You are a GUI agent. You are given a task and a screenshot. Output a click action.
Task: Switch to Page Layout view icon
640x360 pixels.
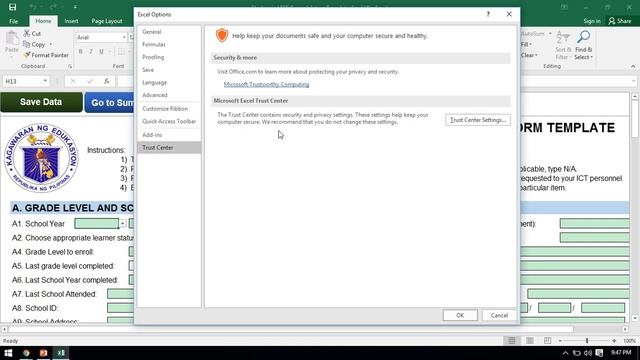pos(530,340)
